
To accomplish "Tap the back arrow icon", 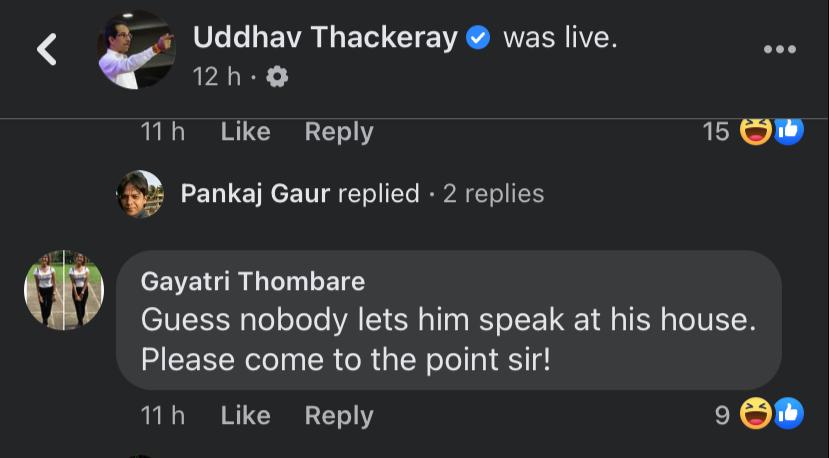I will tap(47, 50).
